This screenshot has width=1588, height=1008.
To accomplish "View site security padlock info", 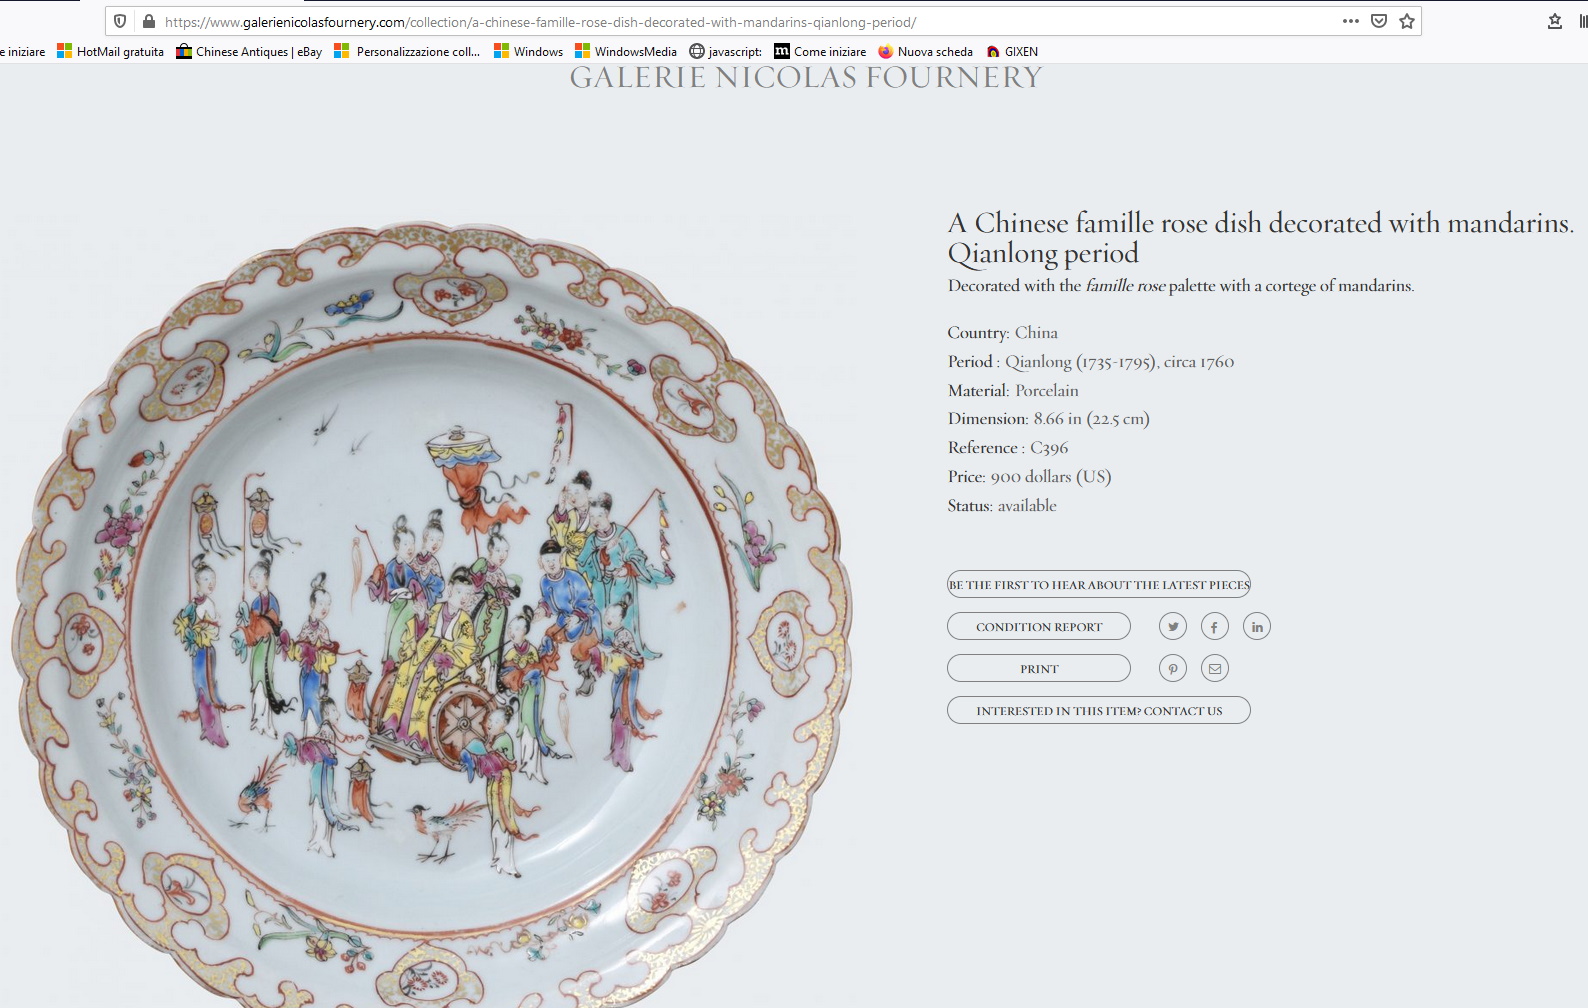I will pyautogui.click(x=149, y=21).
